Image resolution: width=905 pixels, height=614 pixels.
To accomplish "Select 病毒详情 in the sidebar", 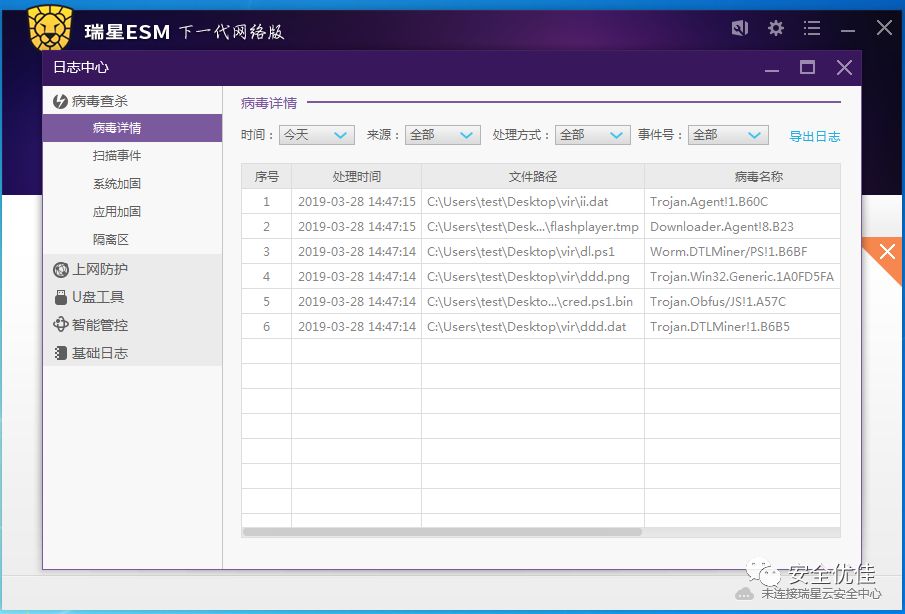I will (x=132, y=128).
